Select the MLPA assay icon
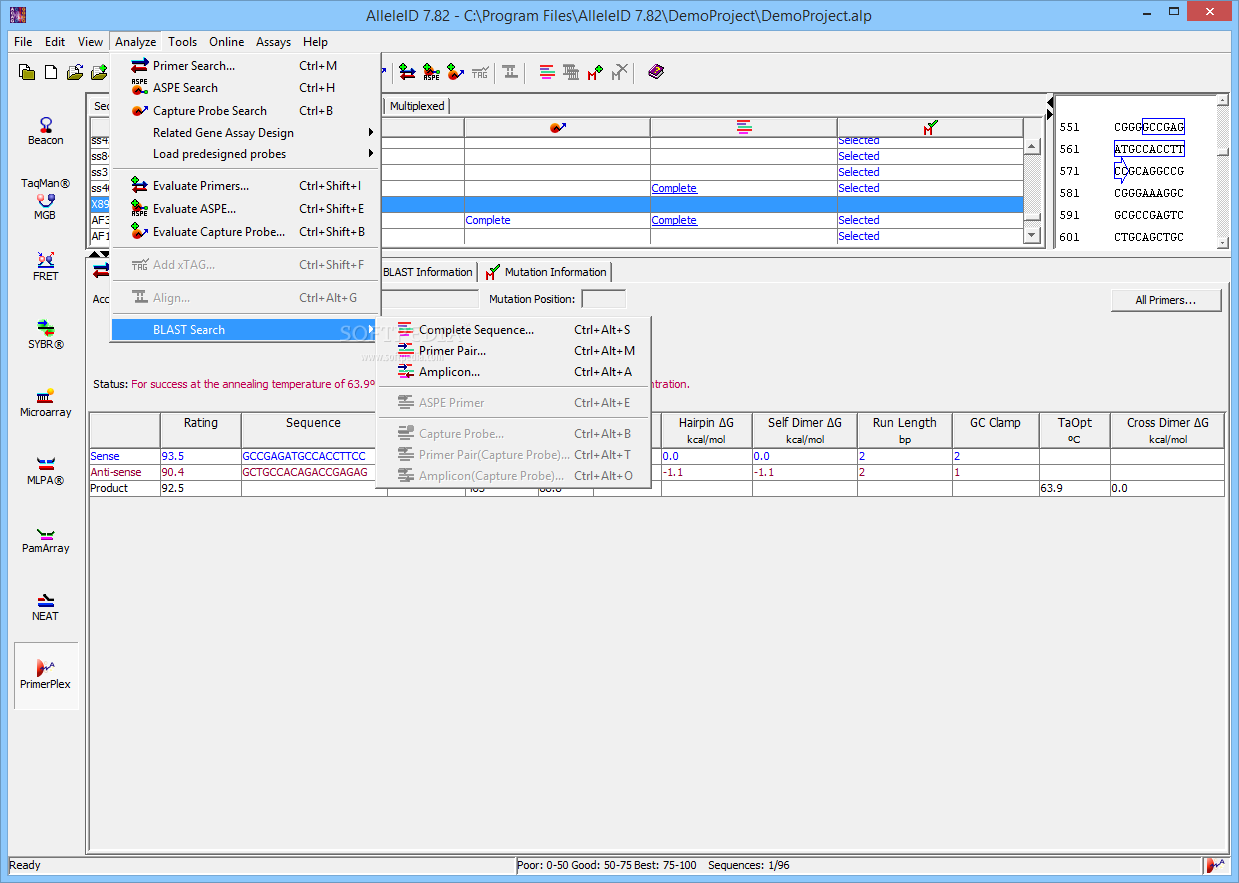1239x883 pixels. (45, 471)
